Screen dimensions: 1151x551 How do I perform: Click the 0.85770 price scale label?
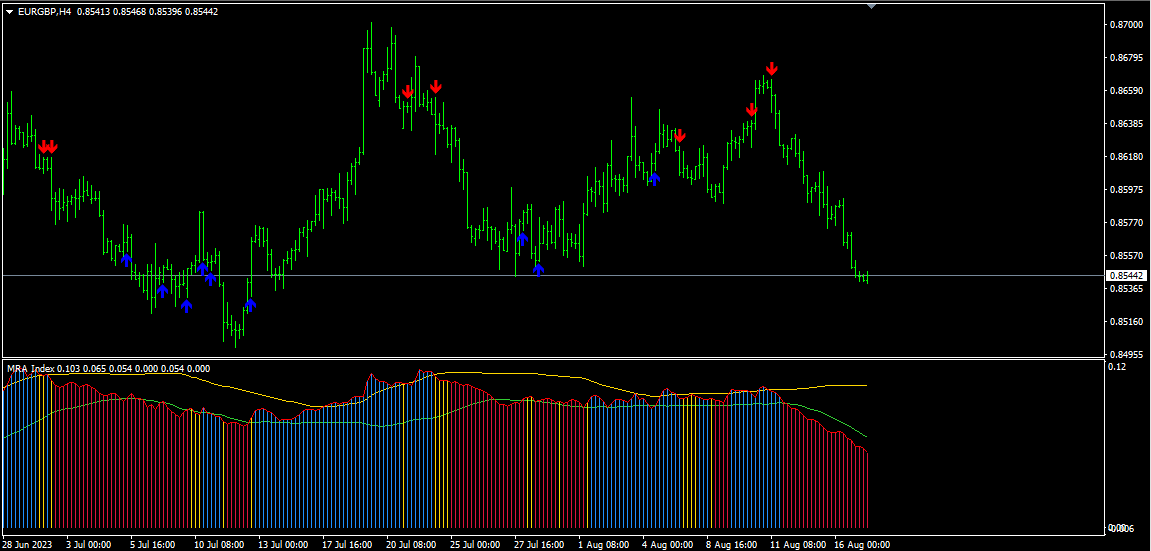click(x=1127, y=222)
